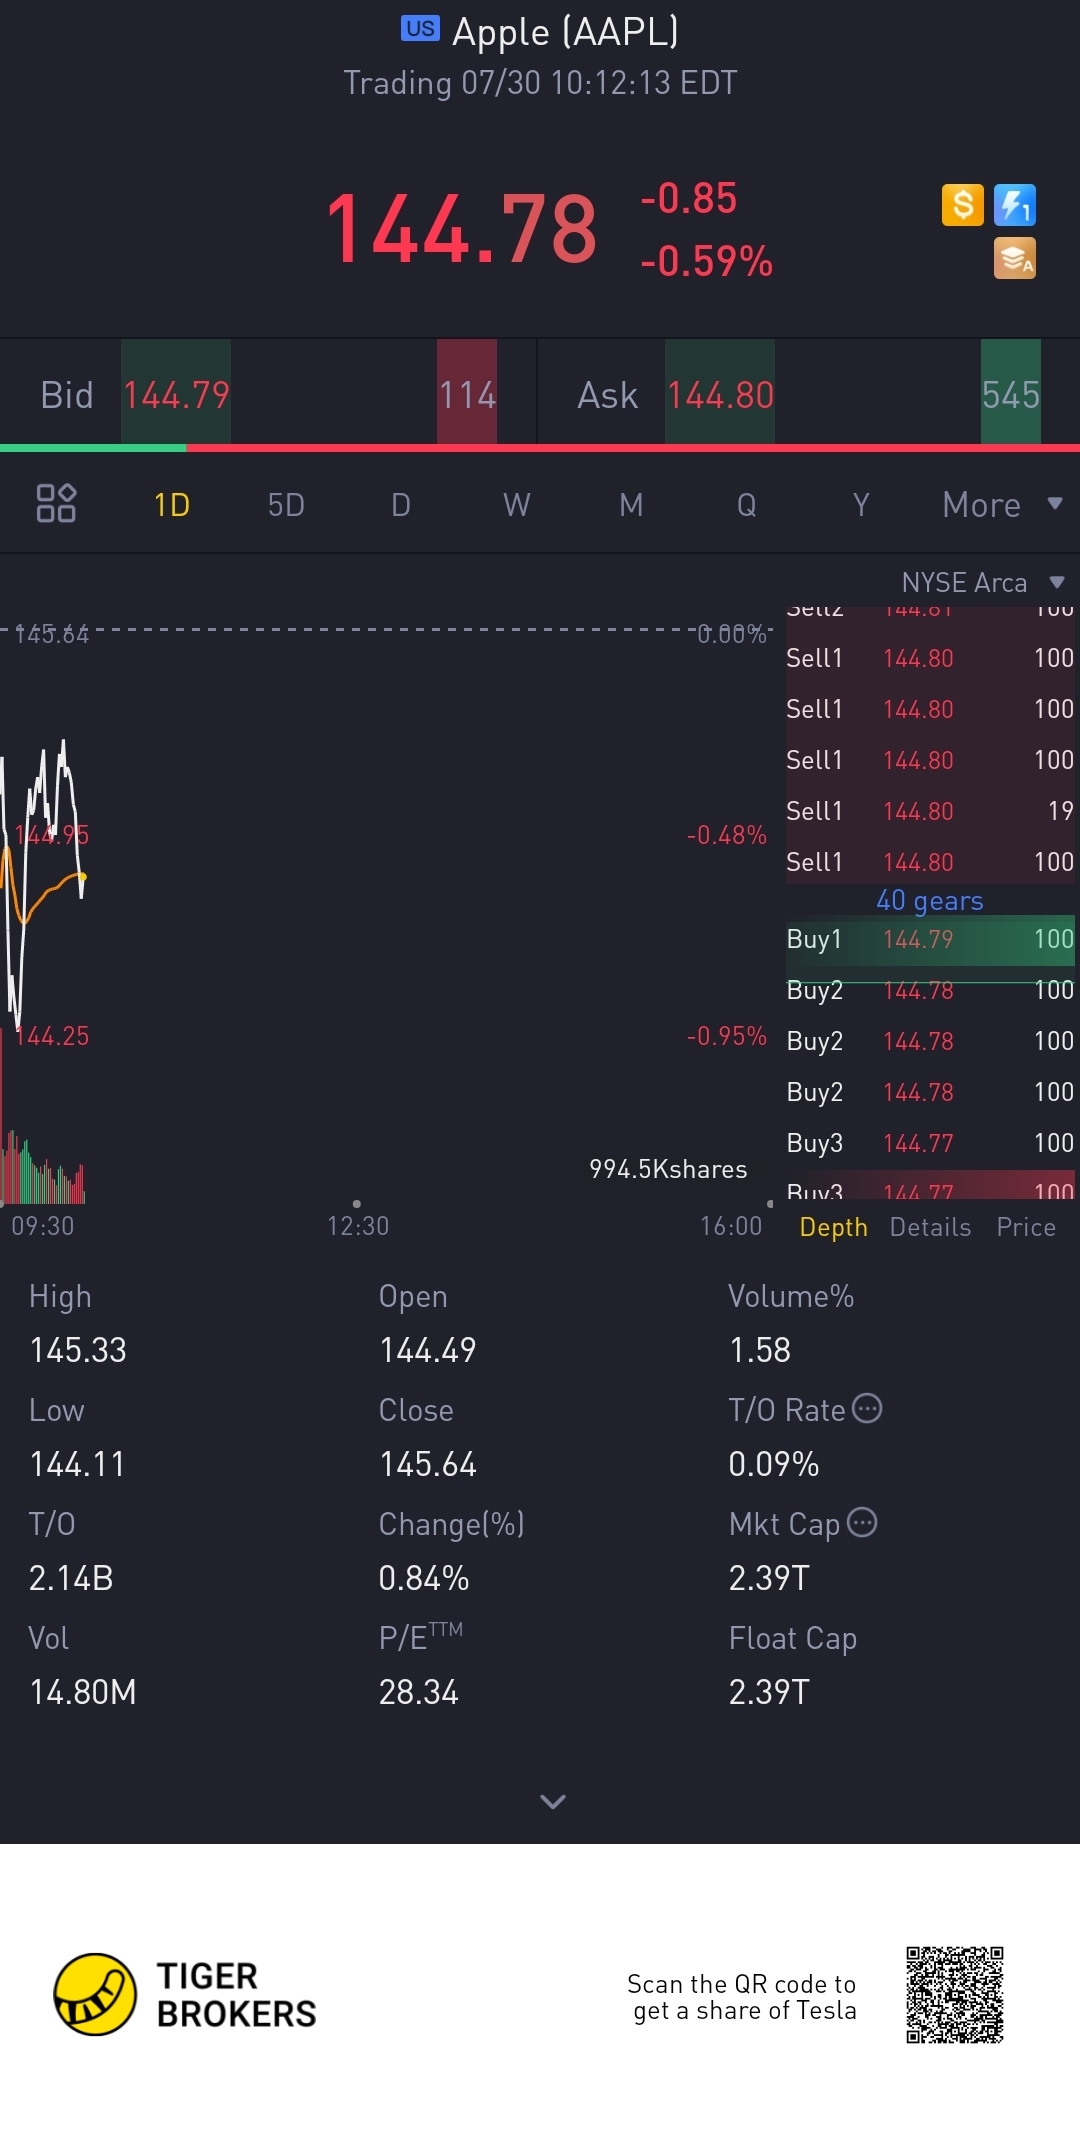Switch to the Details tab

pyautogui.click(x=930, y=1227)
